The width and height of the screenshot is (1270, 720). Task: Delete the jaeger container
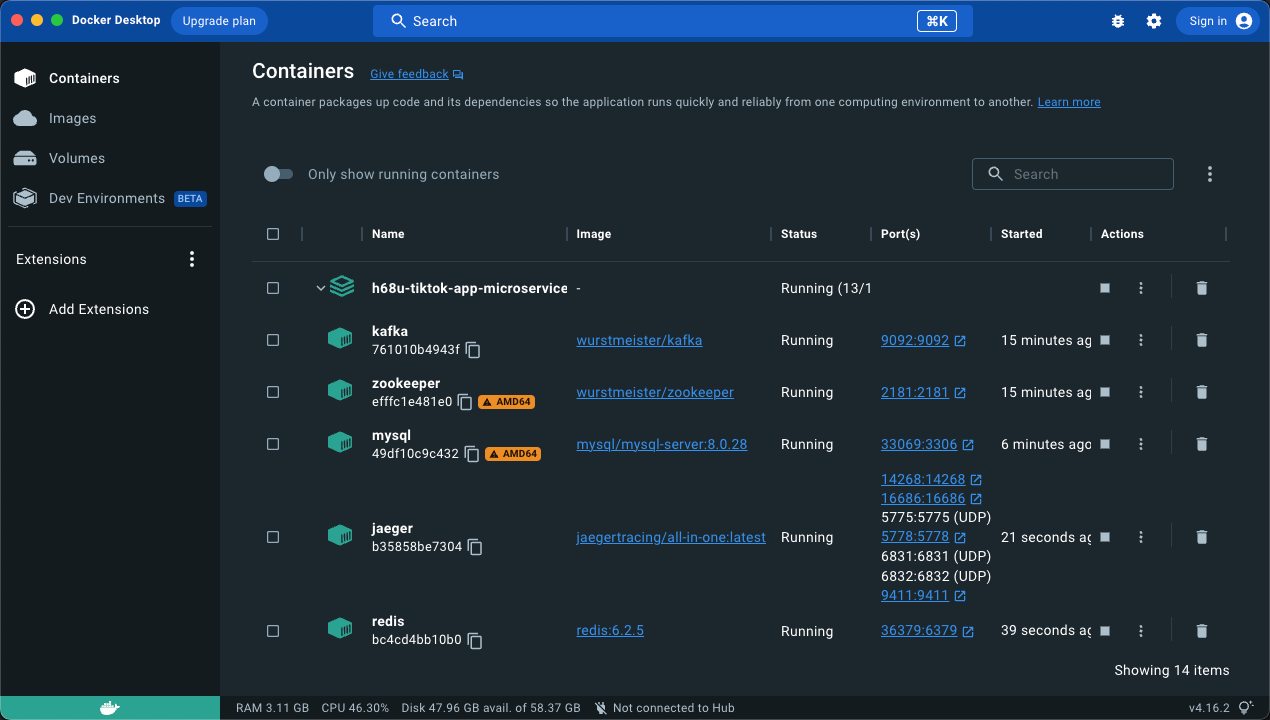tap(1202, 537)
